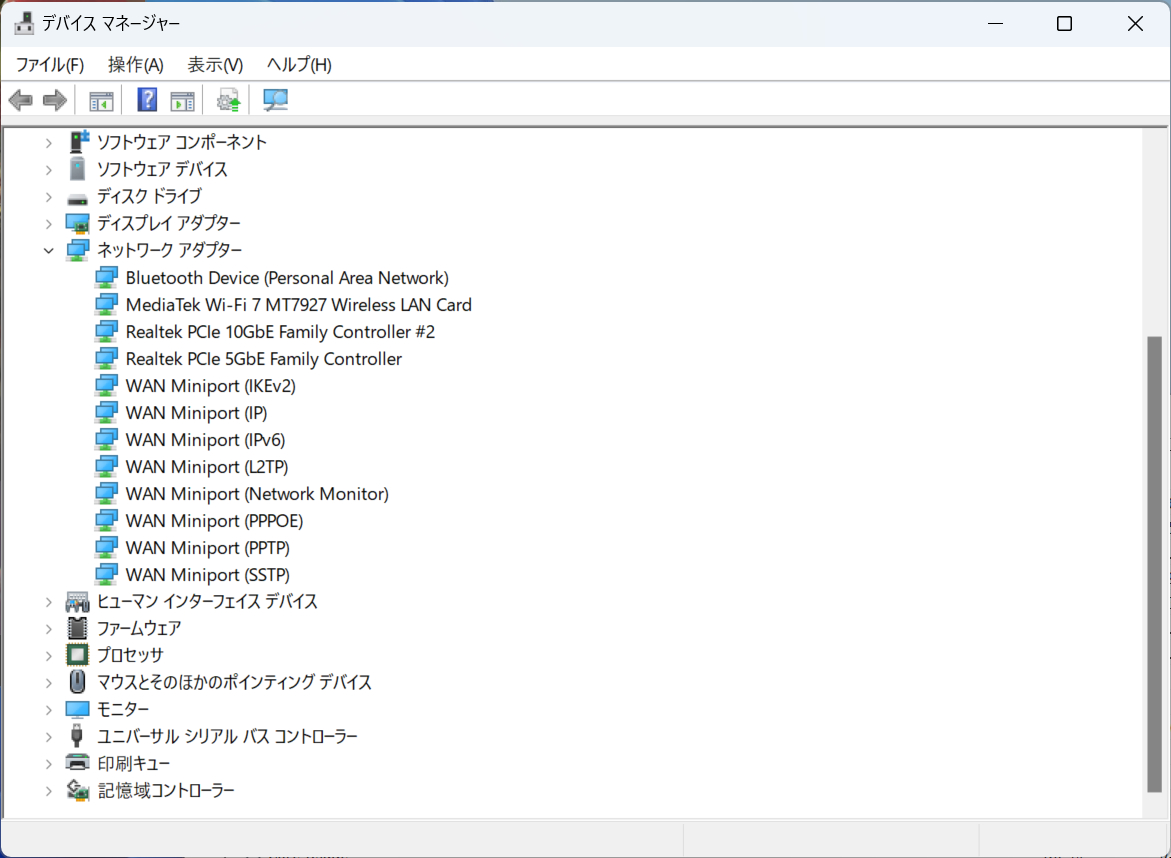Select Realtek PCIe 10GbE Family Controller #2
This screenshot has height=858, width=1171.
tap(280, 332)
